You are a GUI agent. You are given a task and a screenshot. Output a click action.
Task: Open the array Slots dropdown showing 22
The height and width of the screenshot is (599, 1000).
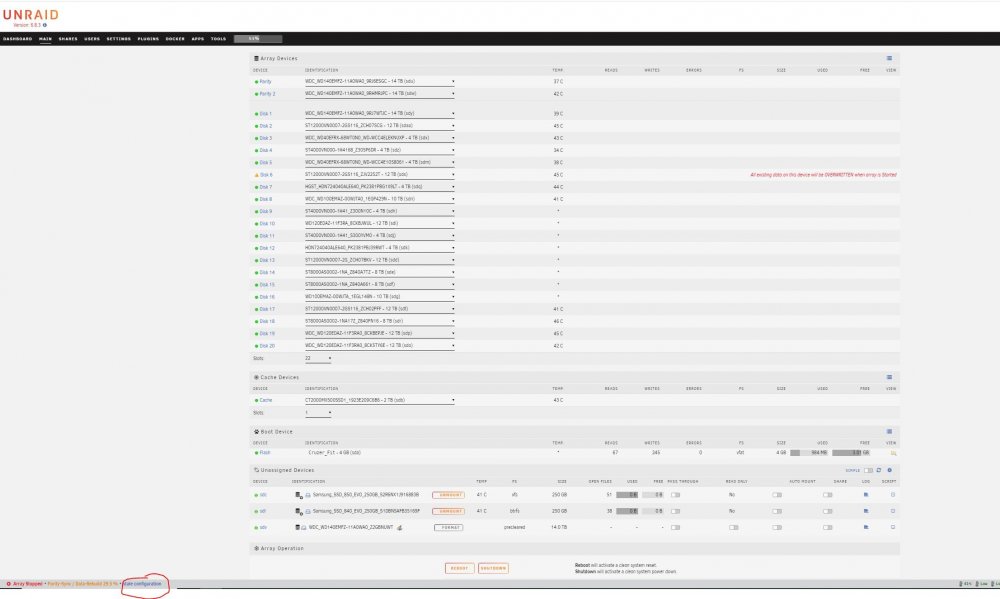(x=318, y=359)
